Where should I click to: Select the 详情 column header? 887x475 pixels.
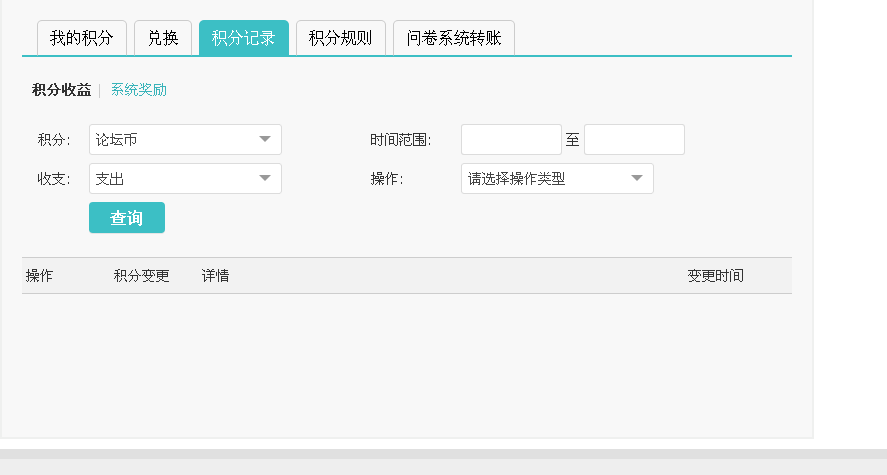coord(215,276)
